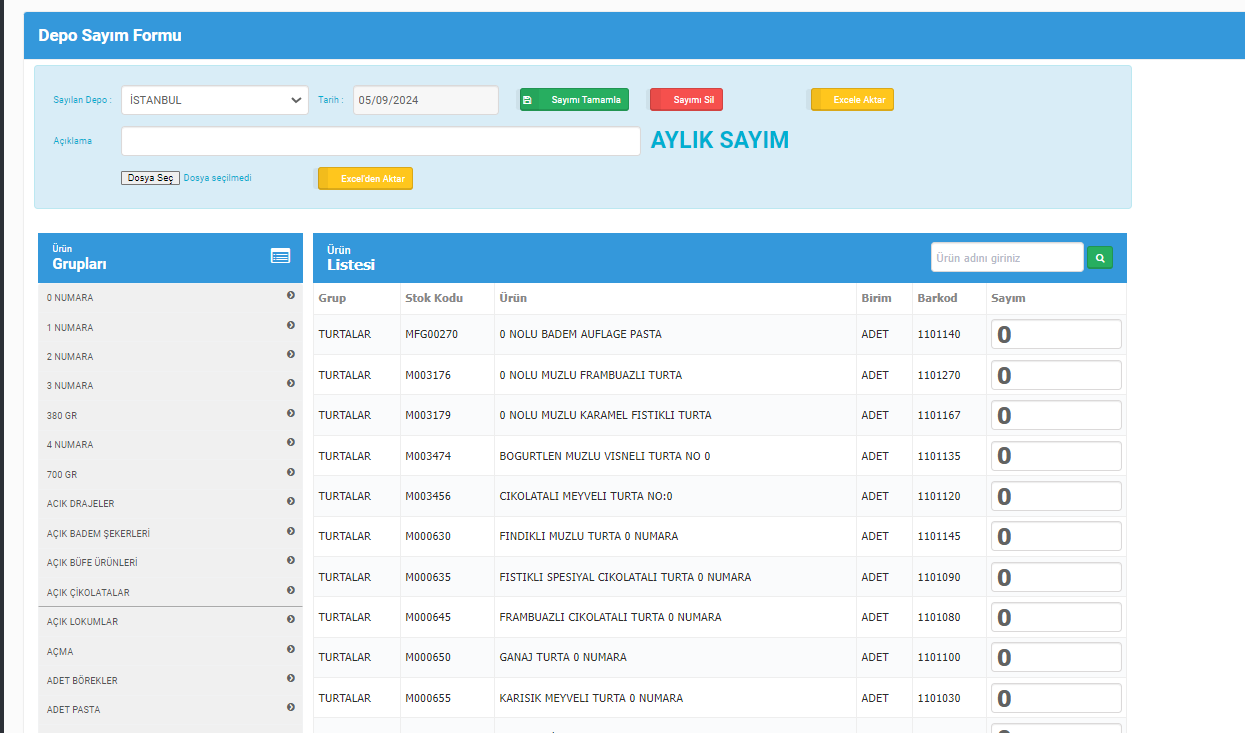Click the arrow icon for ACIK DRAJELER group
The image size is (1245, 733).
point(291,501)
